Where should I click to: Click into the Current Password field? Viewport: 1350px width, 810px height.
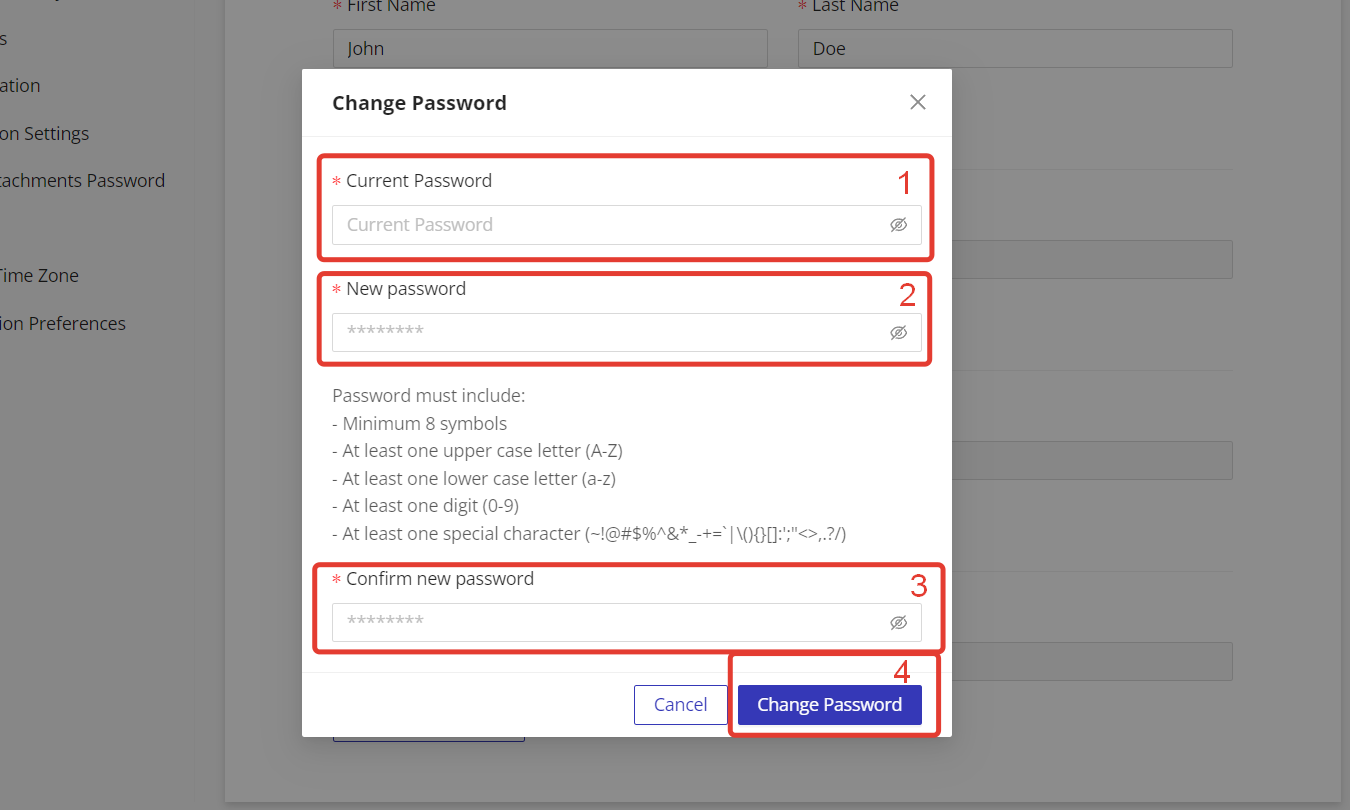(x=610, y=225)
